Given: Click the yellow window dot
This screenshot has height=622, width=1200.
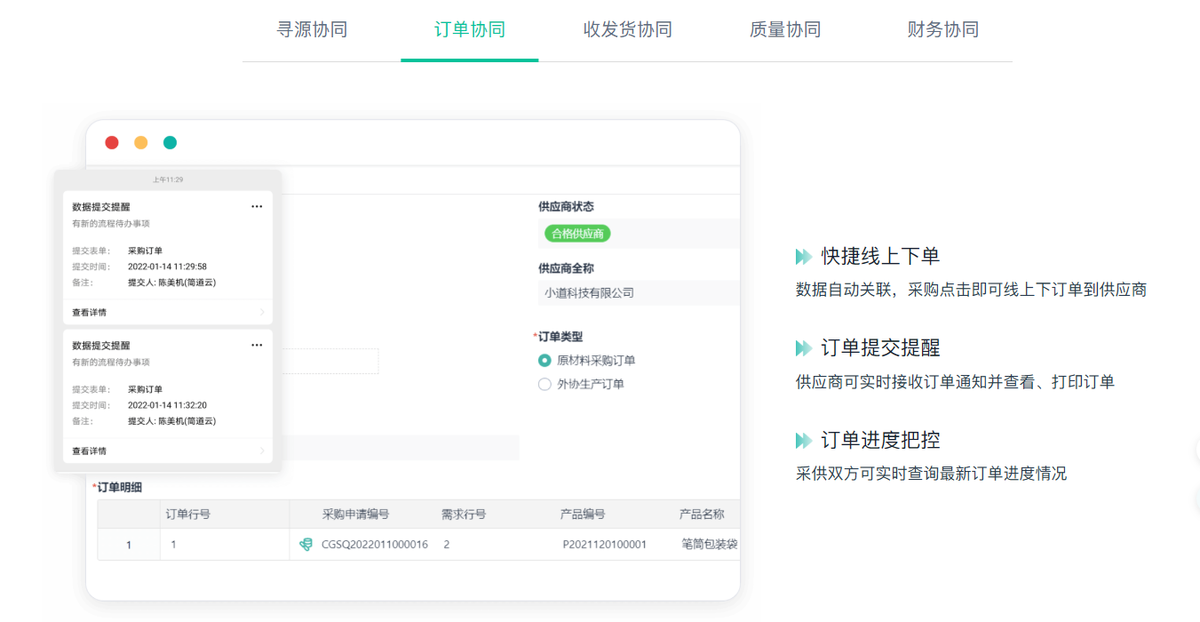Looking at the screenshot, I should pos(141,143).
